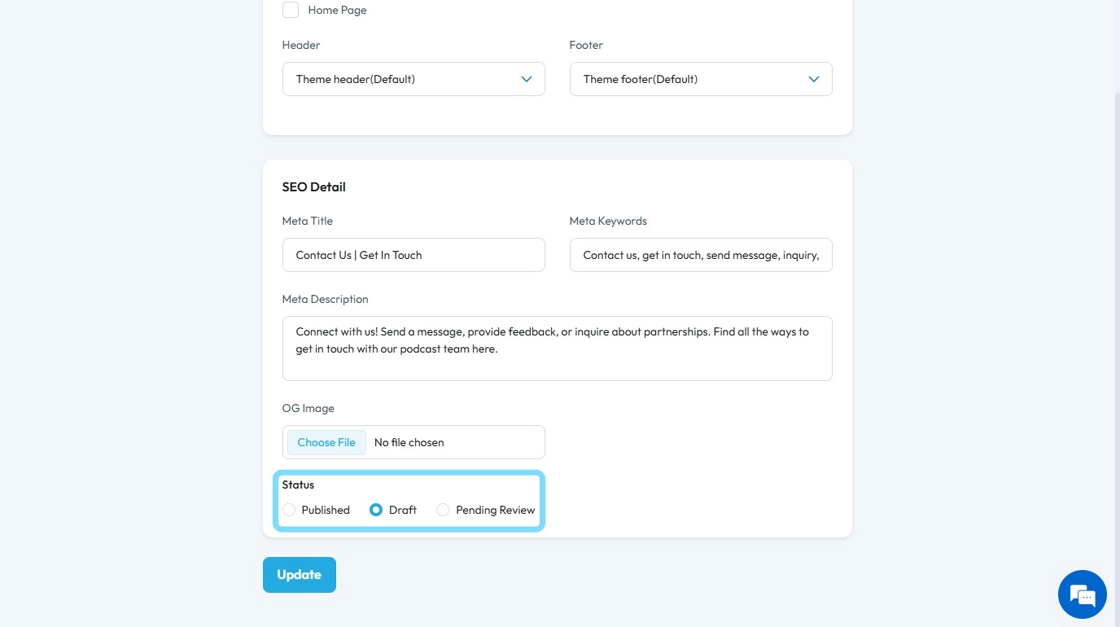Screen dimensions: 1120x627
Task: Click the Home Page label text
Action: point(337,10)
